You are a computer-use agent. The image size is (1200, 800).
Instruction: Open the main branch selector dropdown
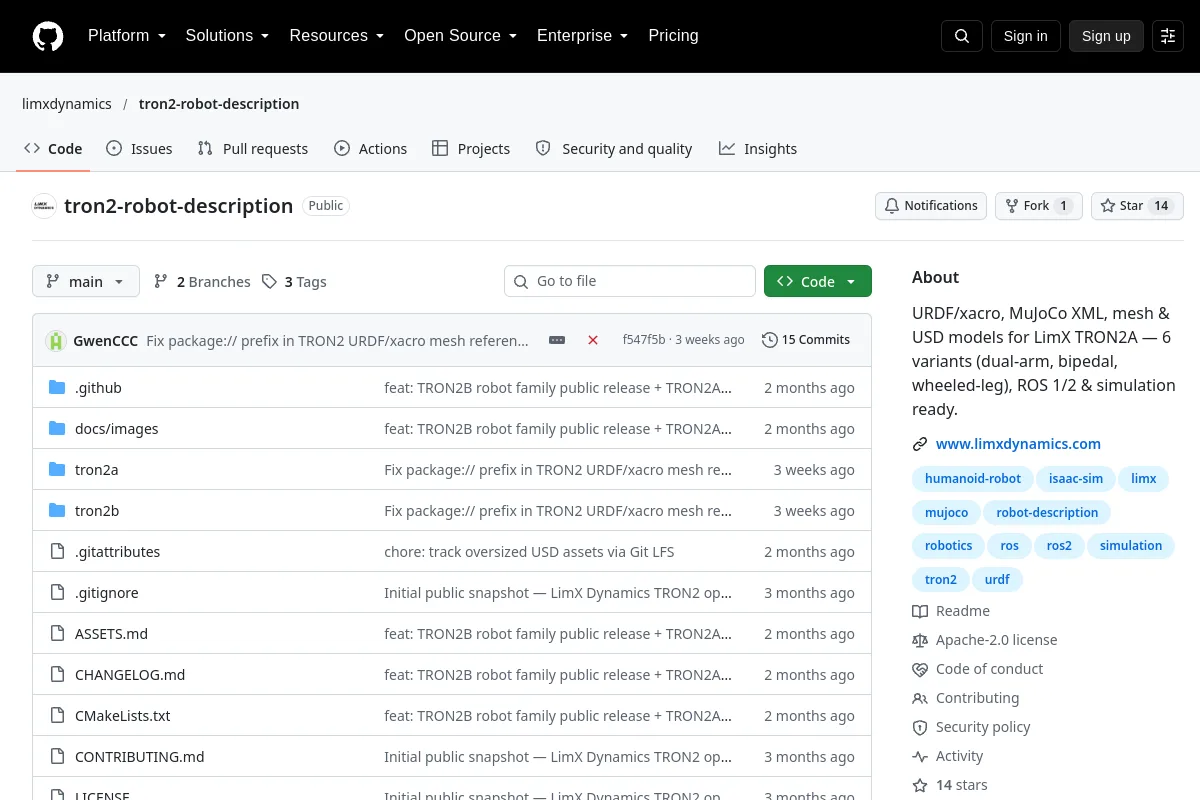coord(86,281)
